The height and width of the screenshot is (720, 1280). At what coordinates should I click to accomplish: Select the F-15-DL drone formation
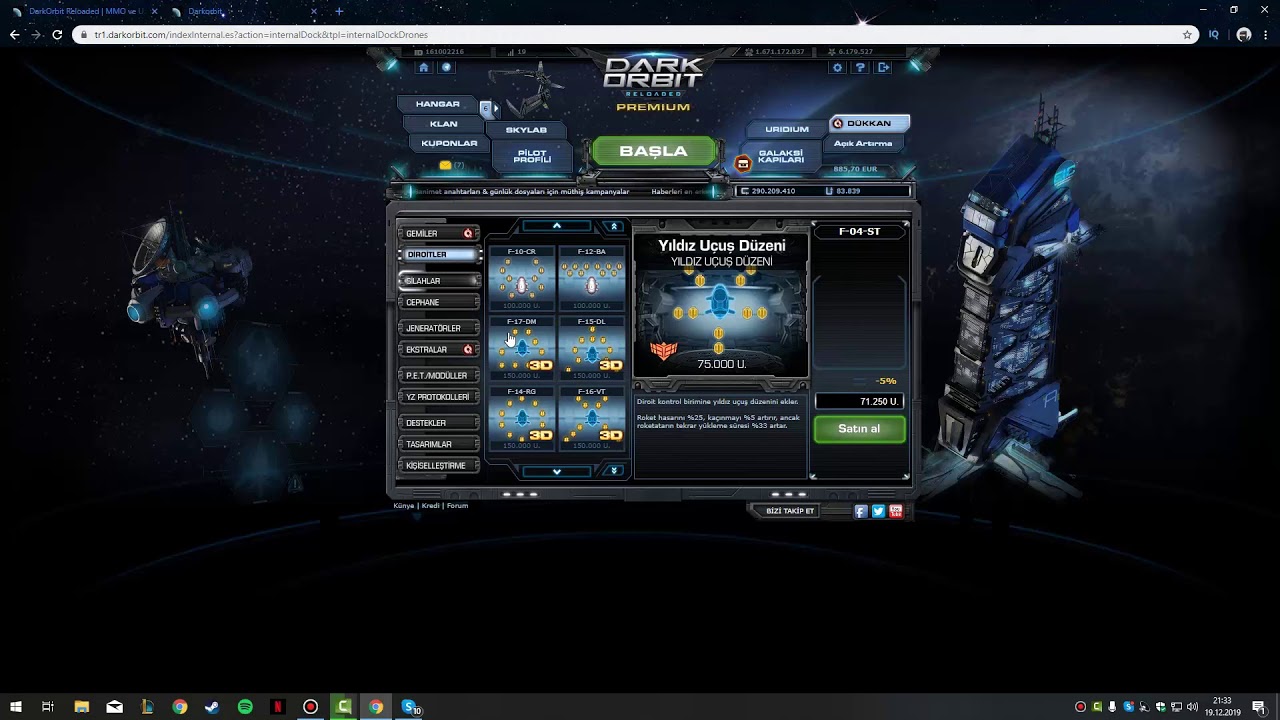pyautogui.click(x=592, y=349)
